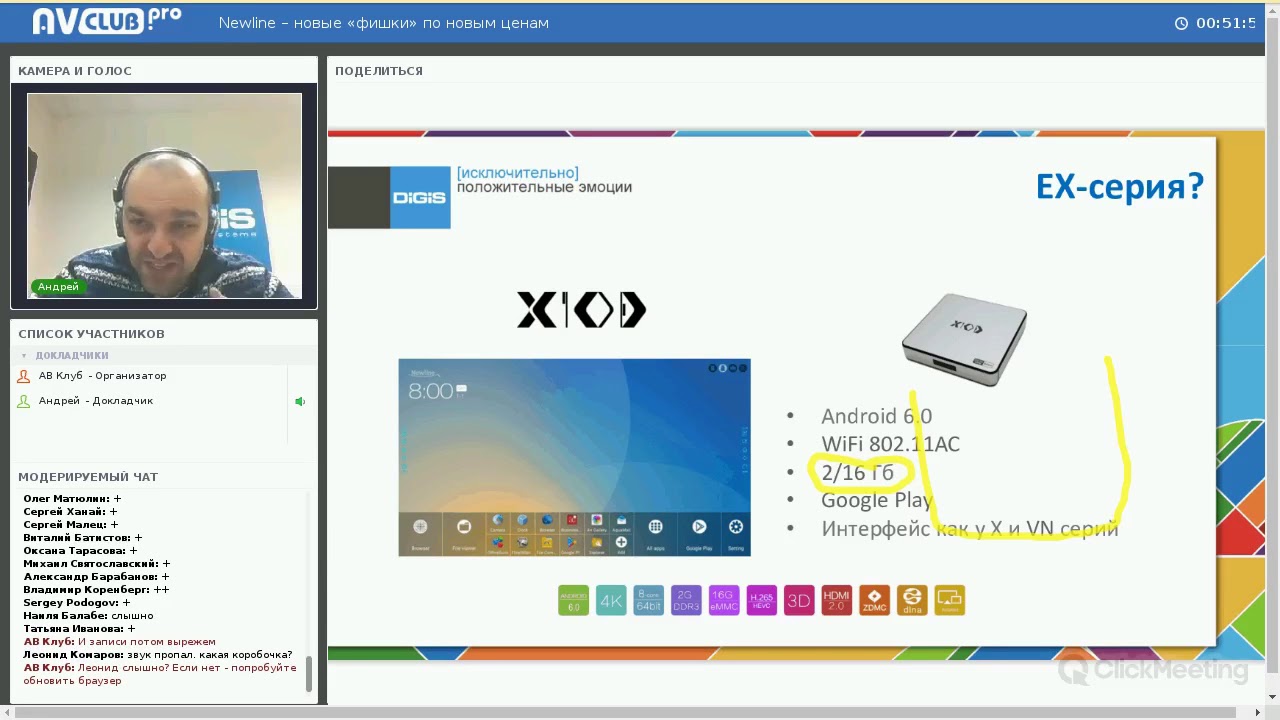Click the yellow screen-mirroring badge
This screenshot has height=720, width=1280.
pyautogui.click(x=950, y=600)
